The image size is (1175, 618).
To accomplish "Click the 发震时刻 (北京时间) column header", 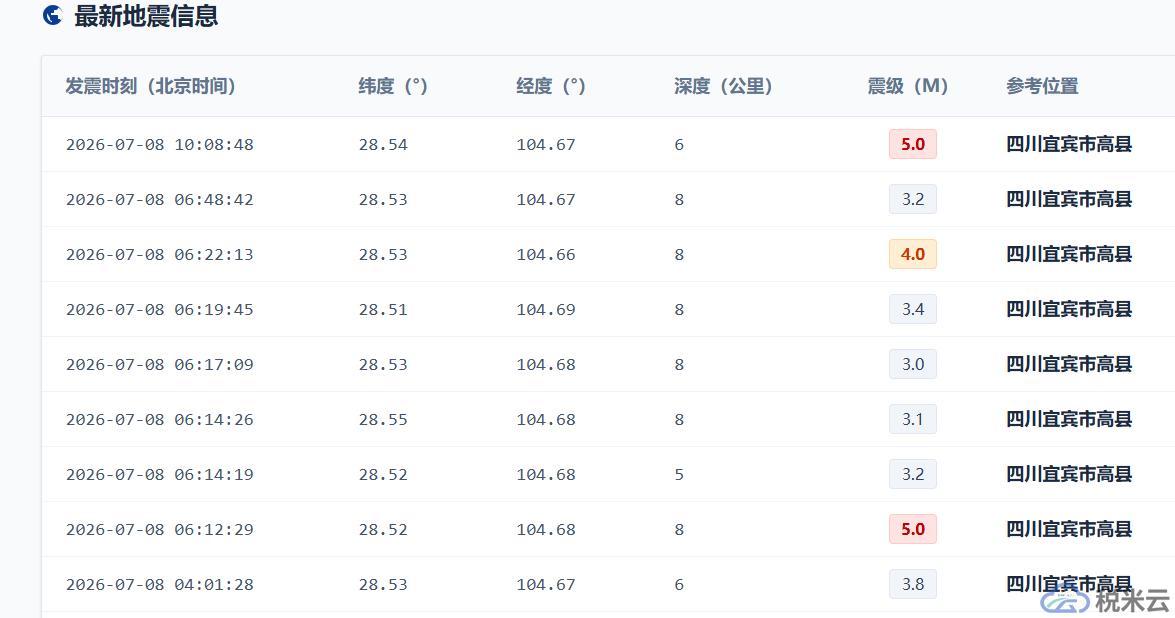I will pyautogui.click(x=151, y=86).
